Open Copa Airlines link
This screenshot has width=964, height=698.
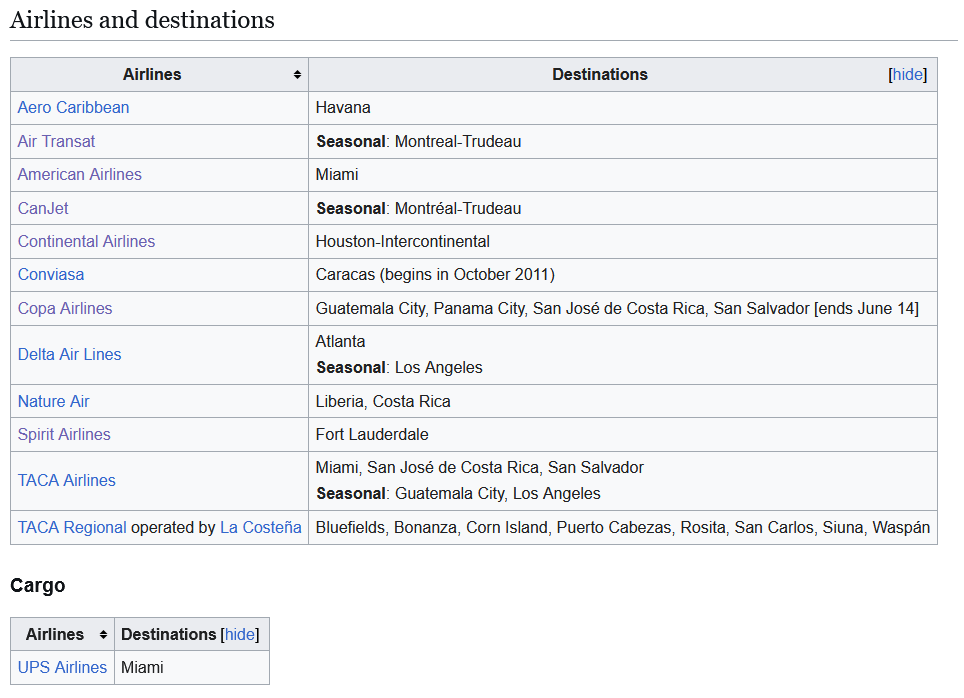click(x=65, y=309)
